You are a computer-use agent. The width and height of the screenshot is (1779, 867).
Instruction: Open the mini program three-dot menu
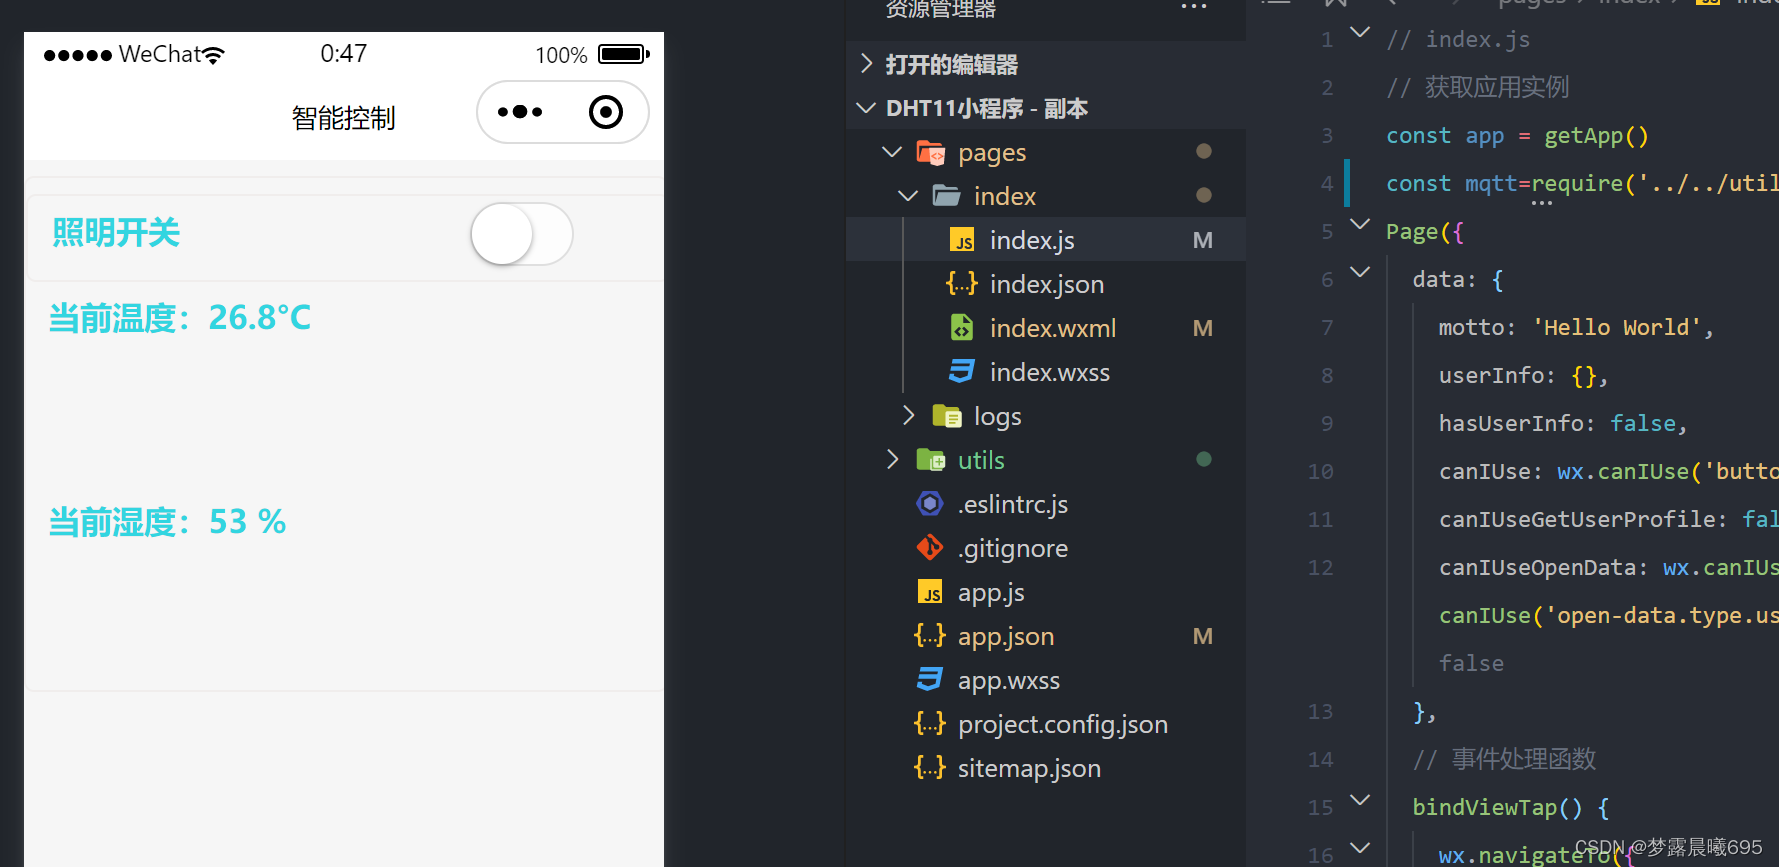[x=520, y=112]
